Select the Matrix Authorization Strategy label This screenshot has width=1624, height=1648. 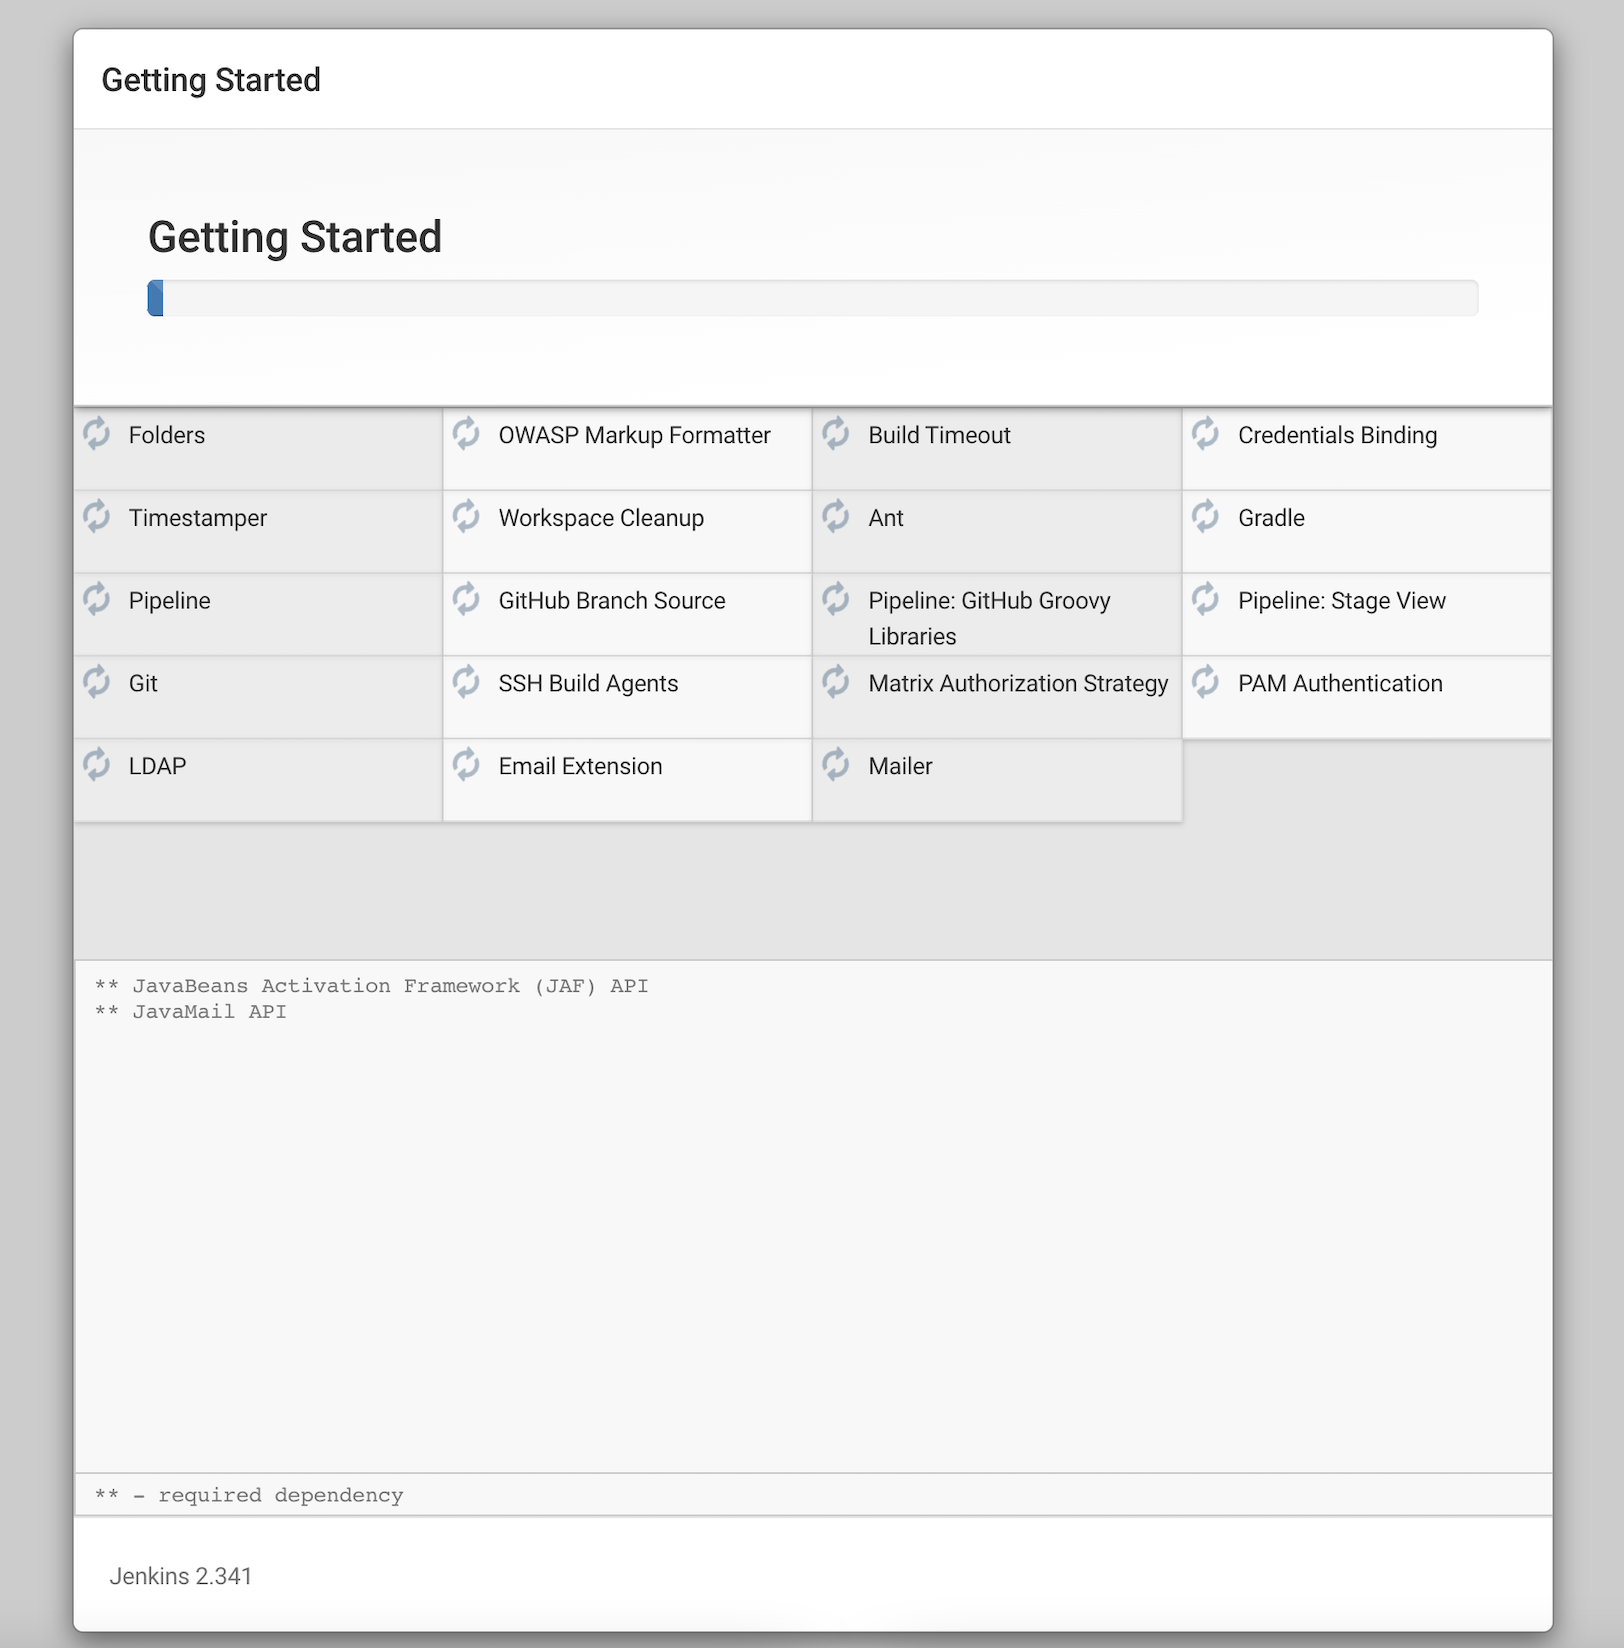[1018, 684]
